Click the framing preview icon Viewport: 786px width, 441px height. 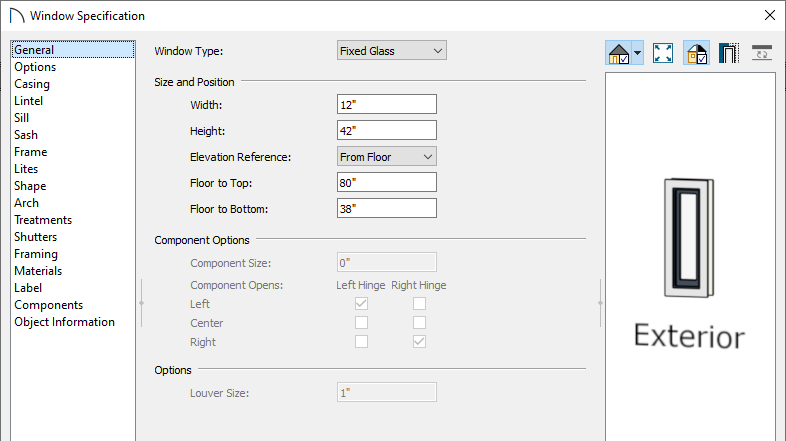click(x=729, y=53)
